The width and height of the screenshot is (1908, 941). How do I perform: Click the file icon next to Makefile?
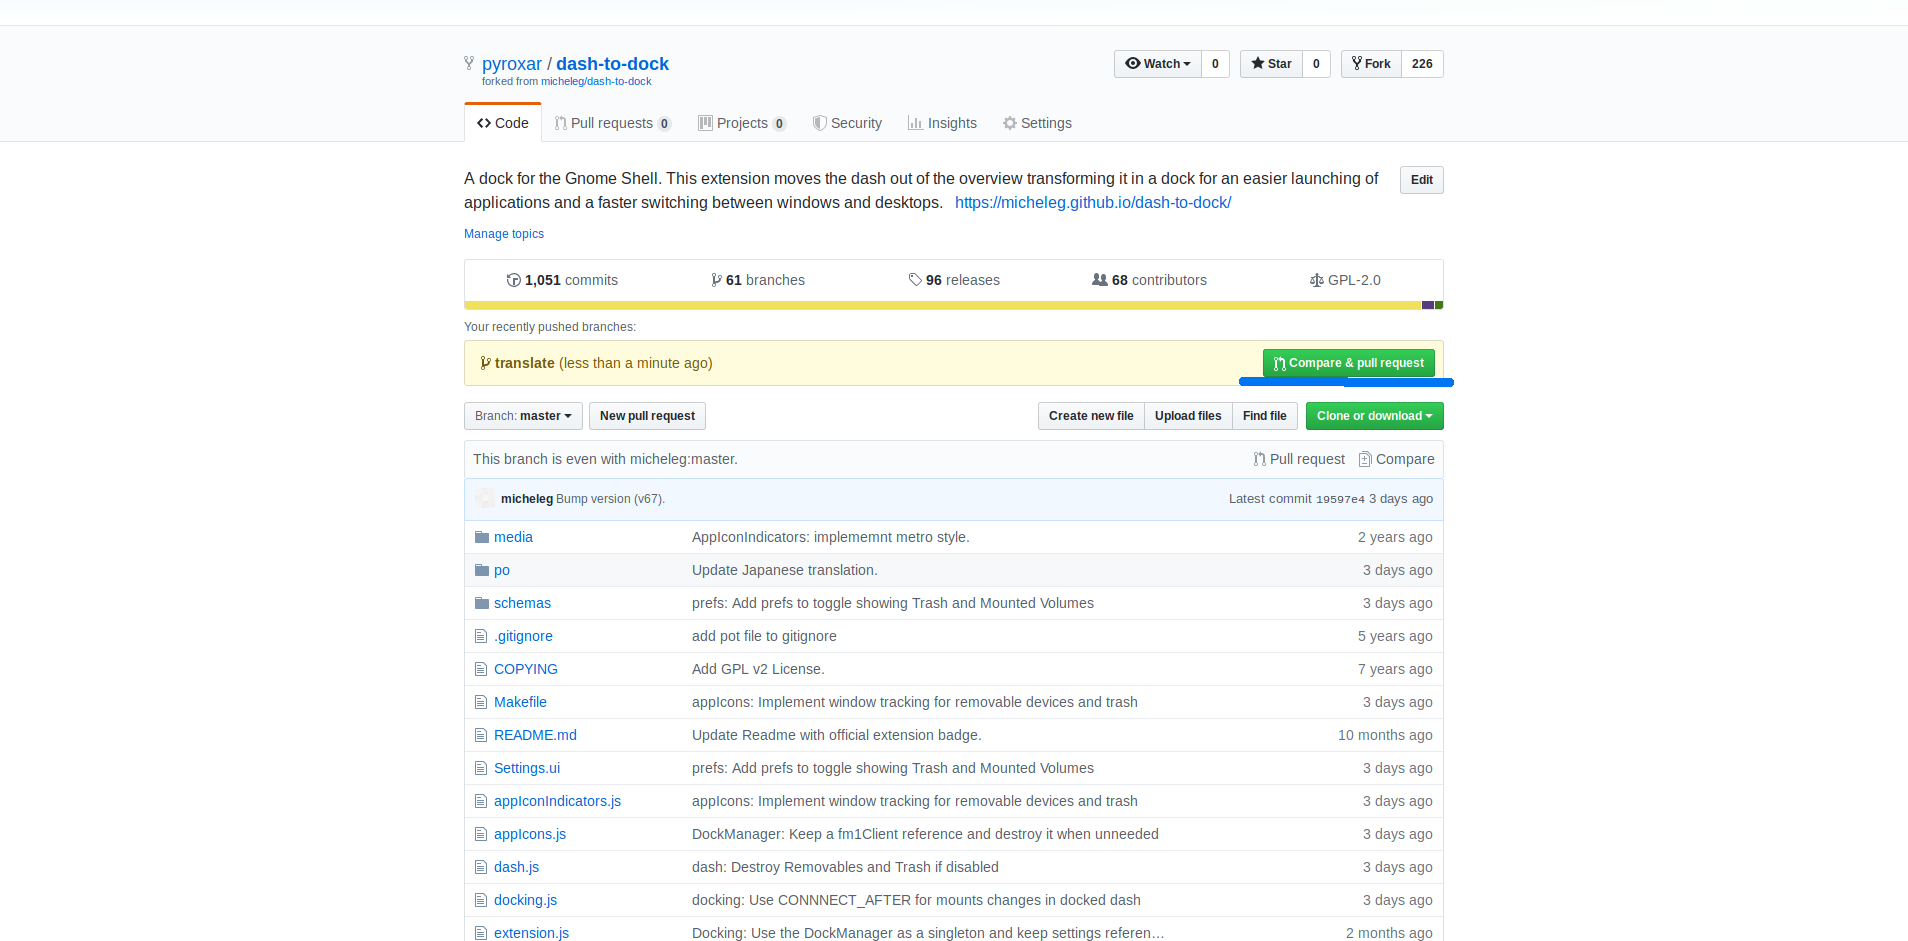(x=481, y=702)
